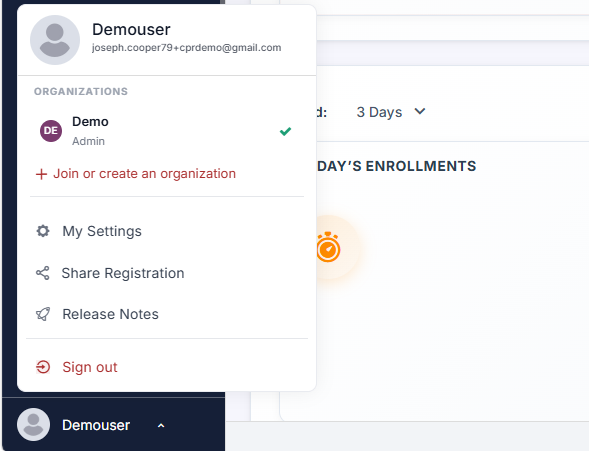Click the large Demouser profile avatar in popup
The image size is (589, 451).
[55, 40]
